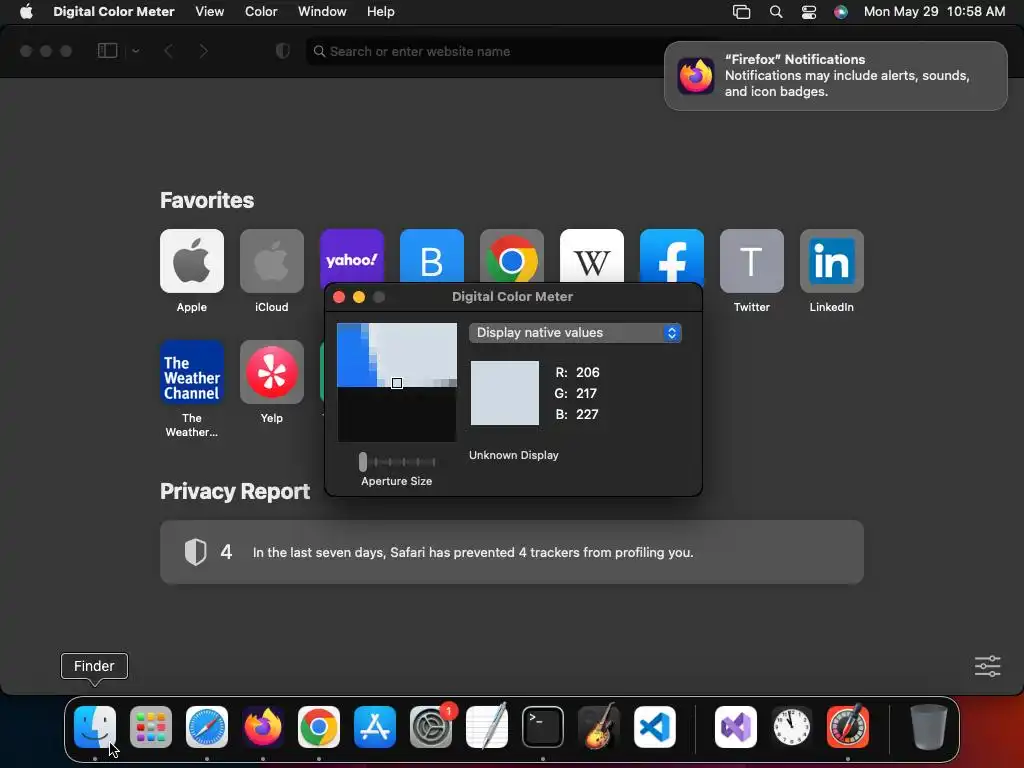Click the Safari sidebar toggle icon
The image size is (1024, 768).
pyautogui.click(x=107, y=51)
